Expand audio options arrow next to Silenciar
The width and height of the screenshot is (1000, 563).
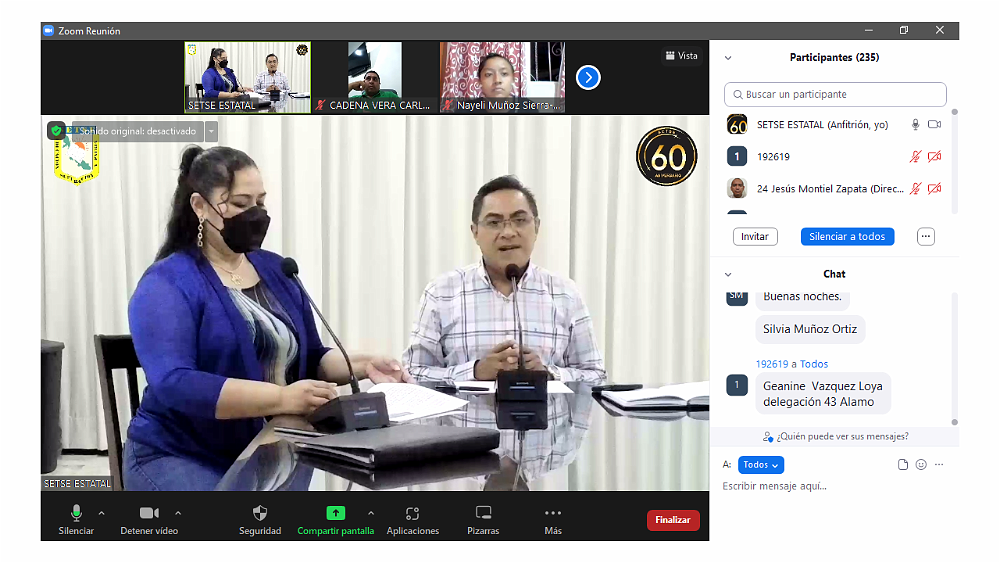pyautogui.click(x=101, y=513)
